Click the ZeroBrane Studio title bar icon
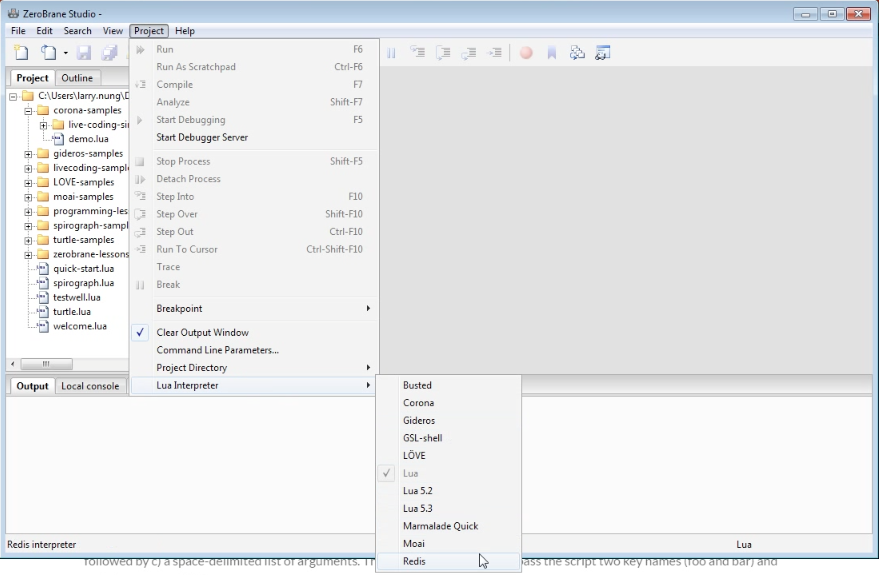This screenshot has height=575, width=879. tap(13, 13)
